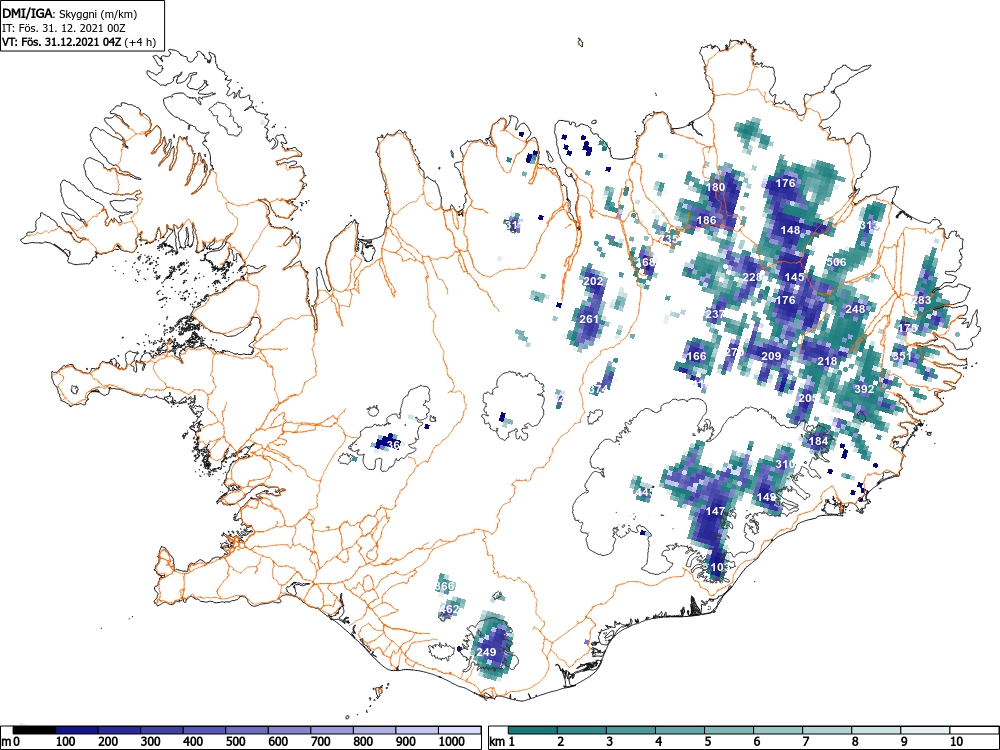Click the 'm 0' legend label
This screenshot has height=750, width=1000.
(x=11, y=741)
